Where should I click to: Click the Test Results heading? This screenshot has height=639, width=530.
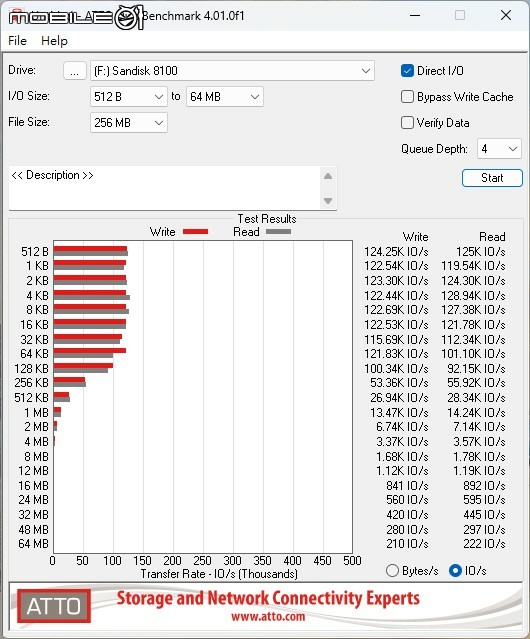(x=267, y=219)
